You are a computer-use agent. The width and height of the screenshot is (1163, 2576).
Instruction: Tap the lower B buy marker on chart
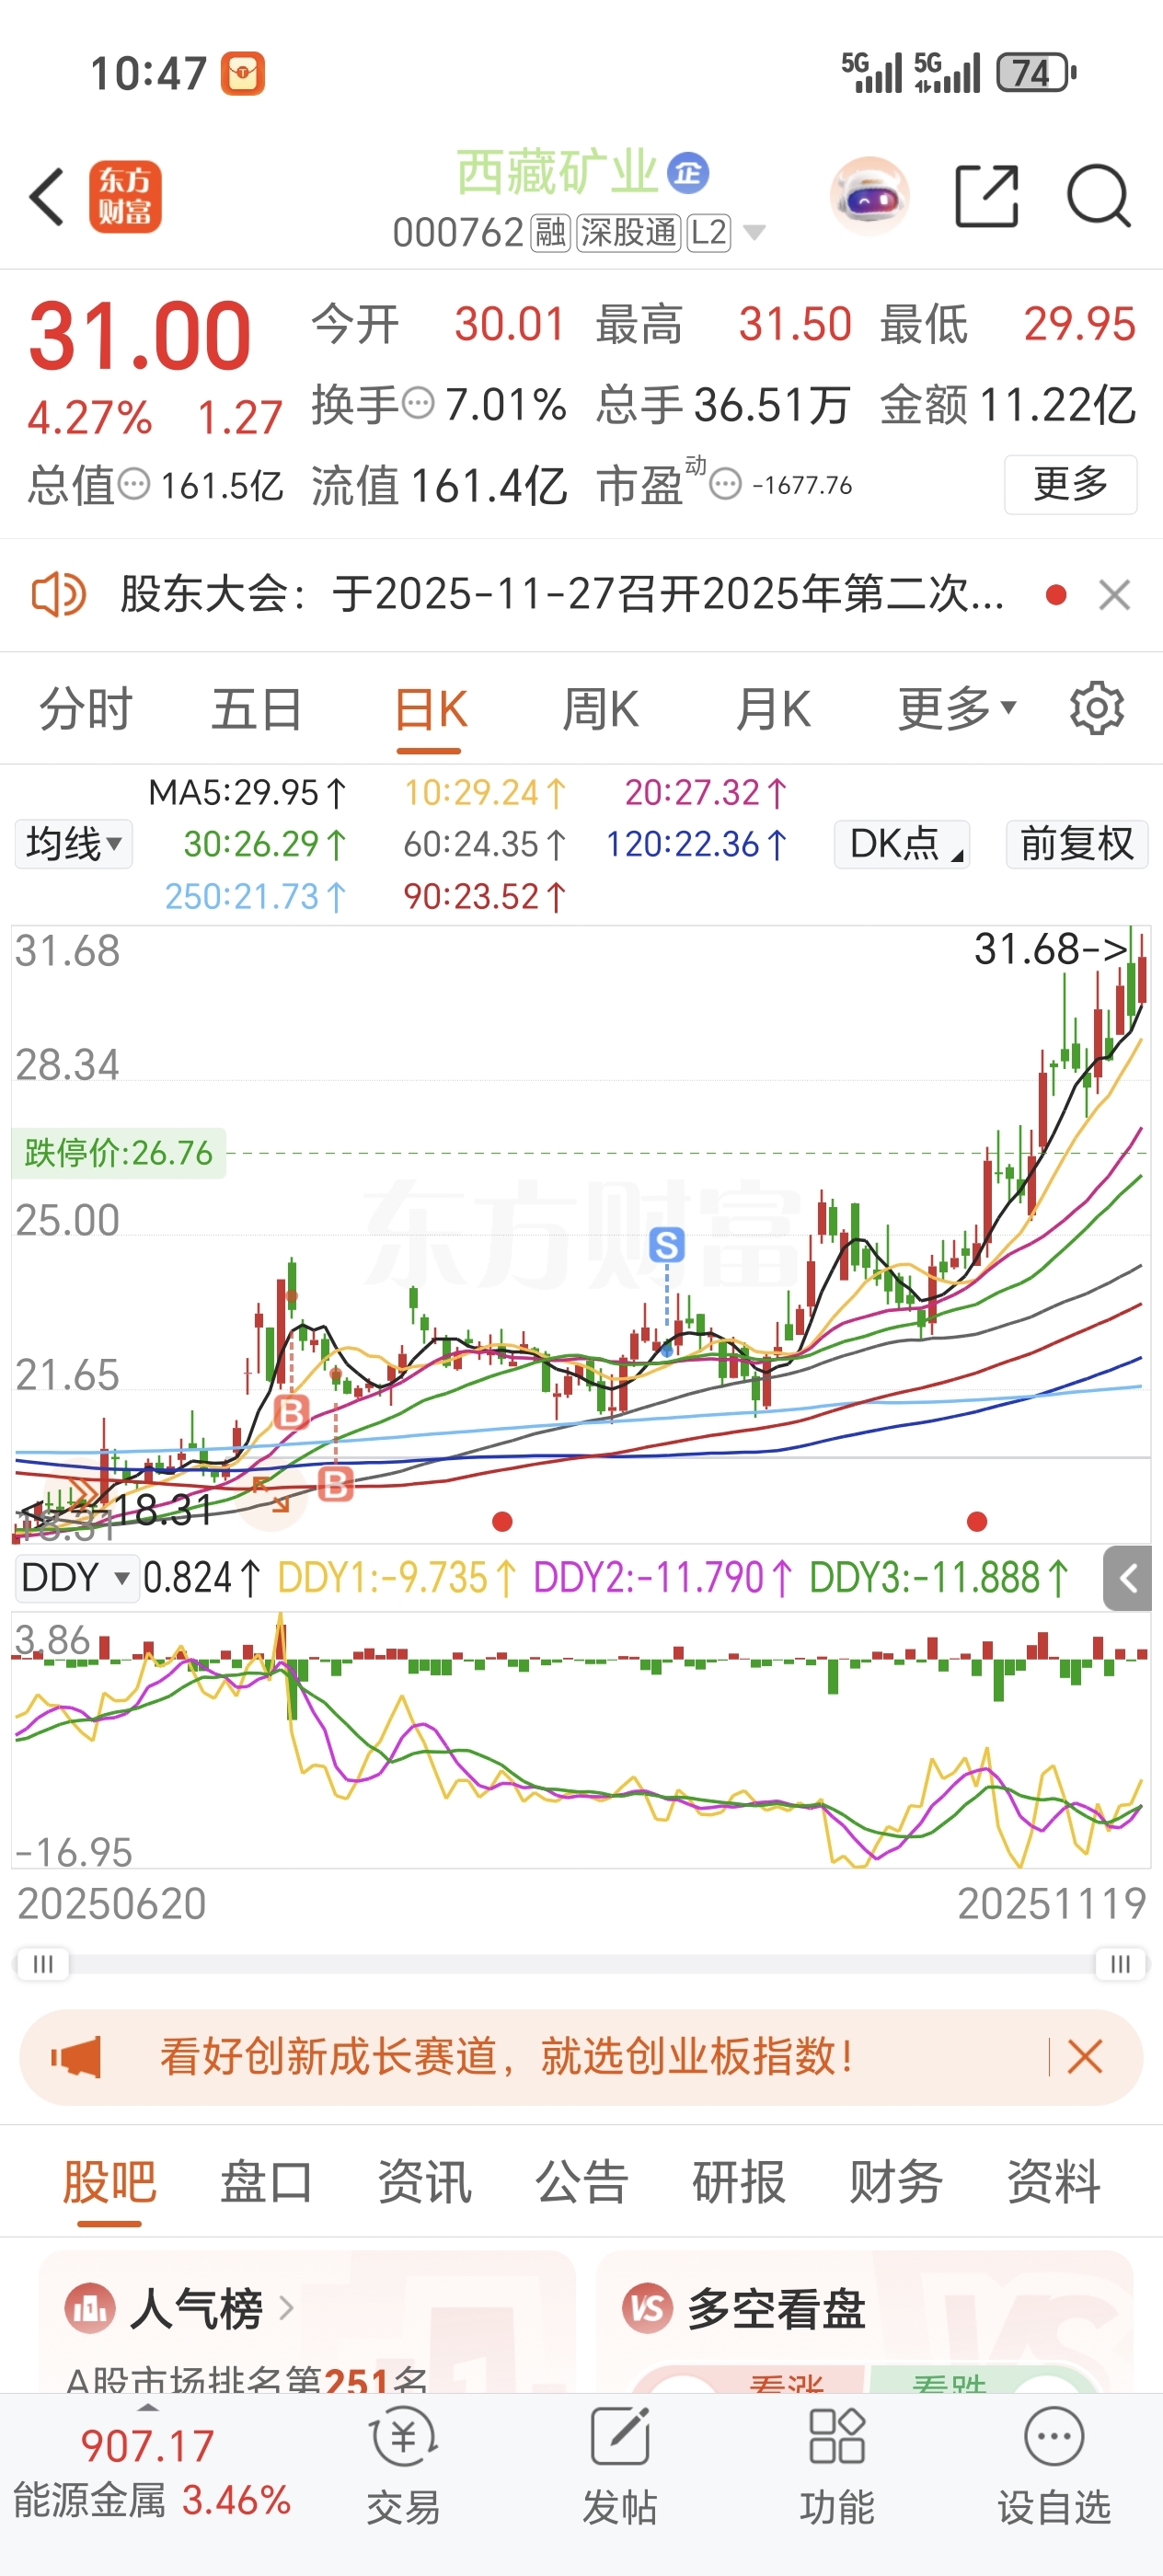(x=336, y=1484)
